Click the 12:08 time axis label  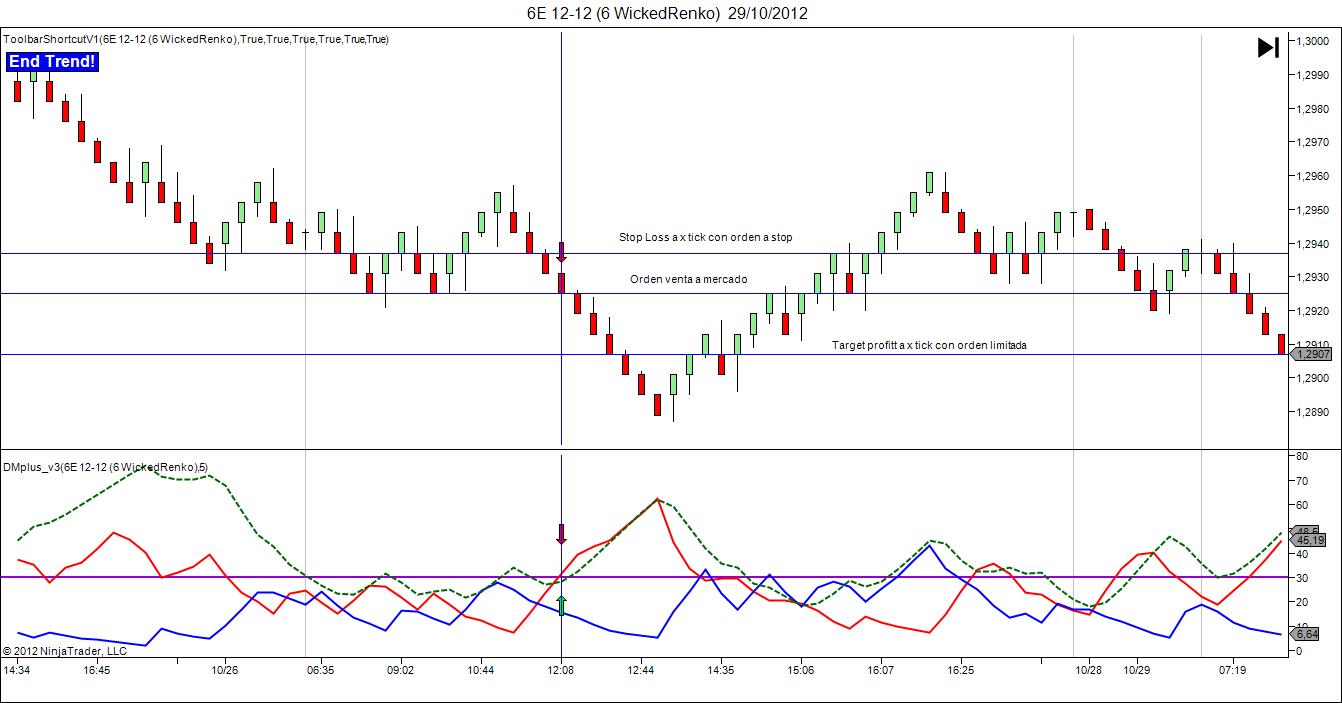point(561,670)
